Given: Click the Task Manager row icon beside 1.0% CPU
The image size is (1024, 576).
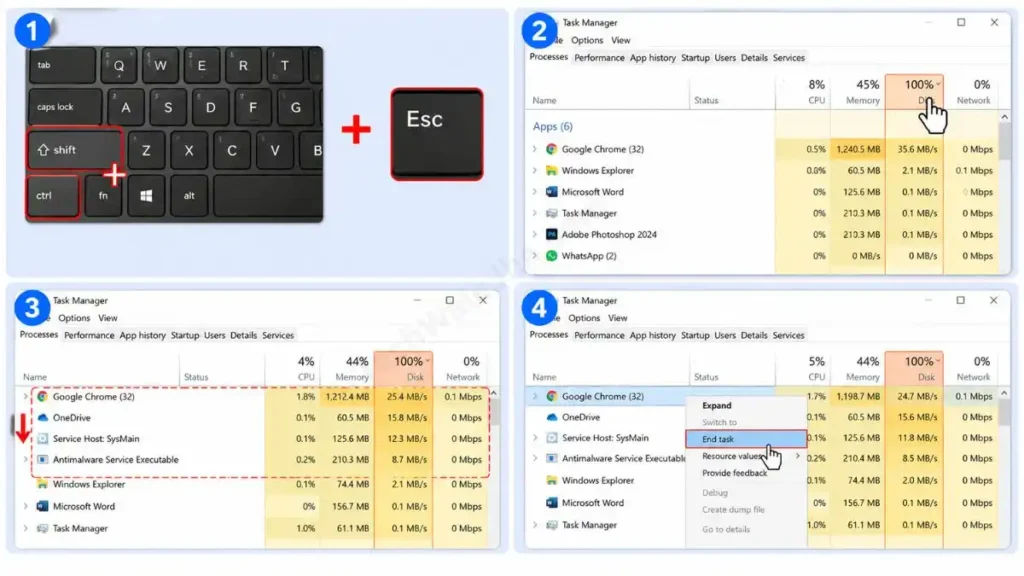Looking at the screenshot, I should 42,528.
